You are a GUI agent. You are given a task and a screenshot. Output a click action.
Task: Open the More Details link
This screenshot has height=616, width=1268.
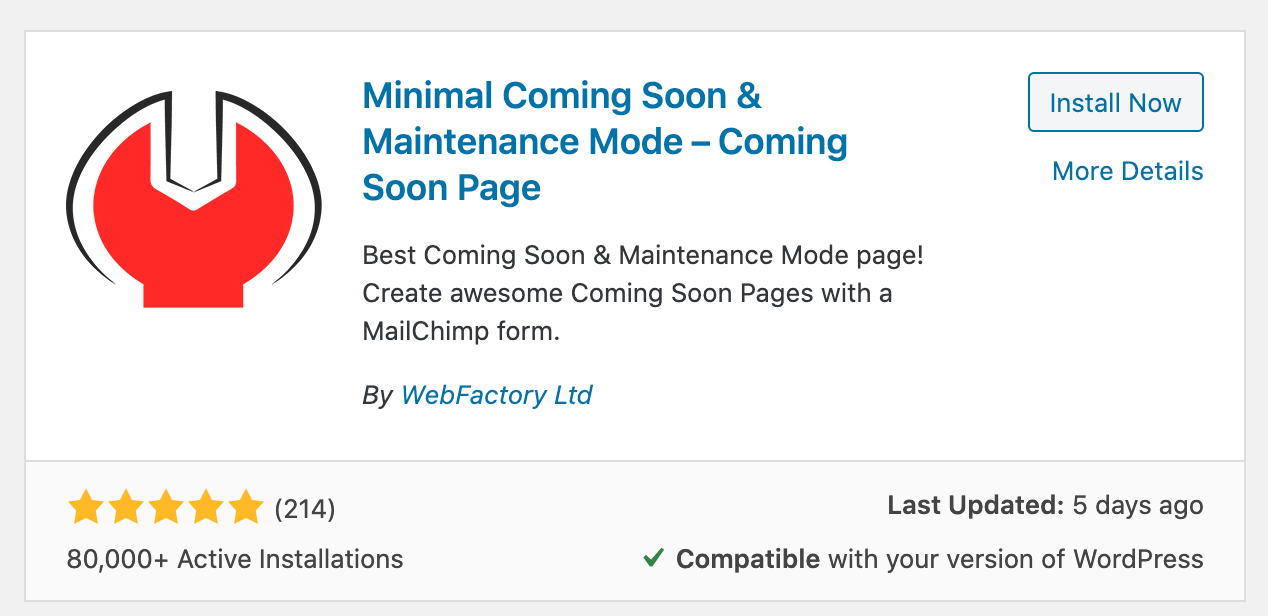pyautogui.click(x=1127, y=171)
